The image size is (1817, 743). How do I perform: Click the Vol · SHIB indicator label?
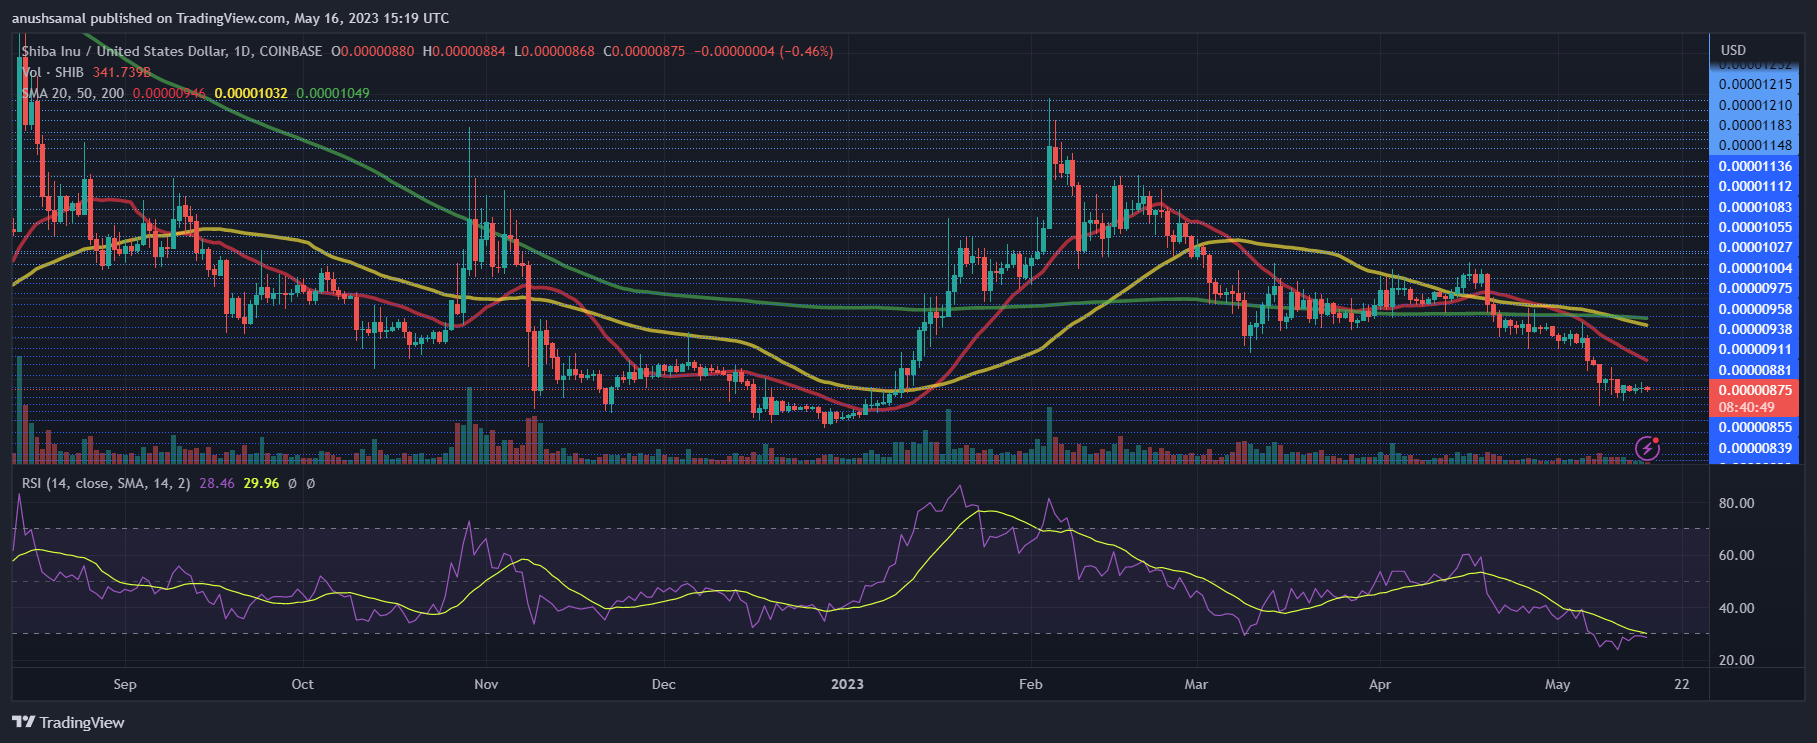(52, 72)
